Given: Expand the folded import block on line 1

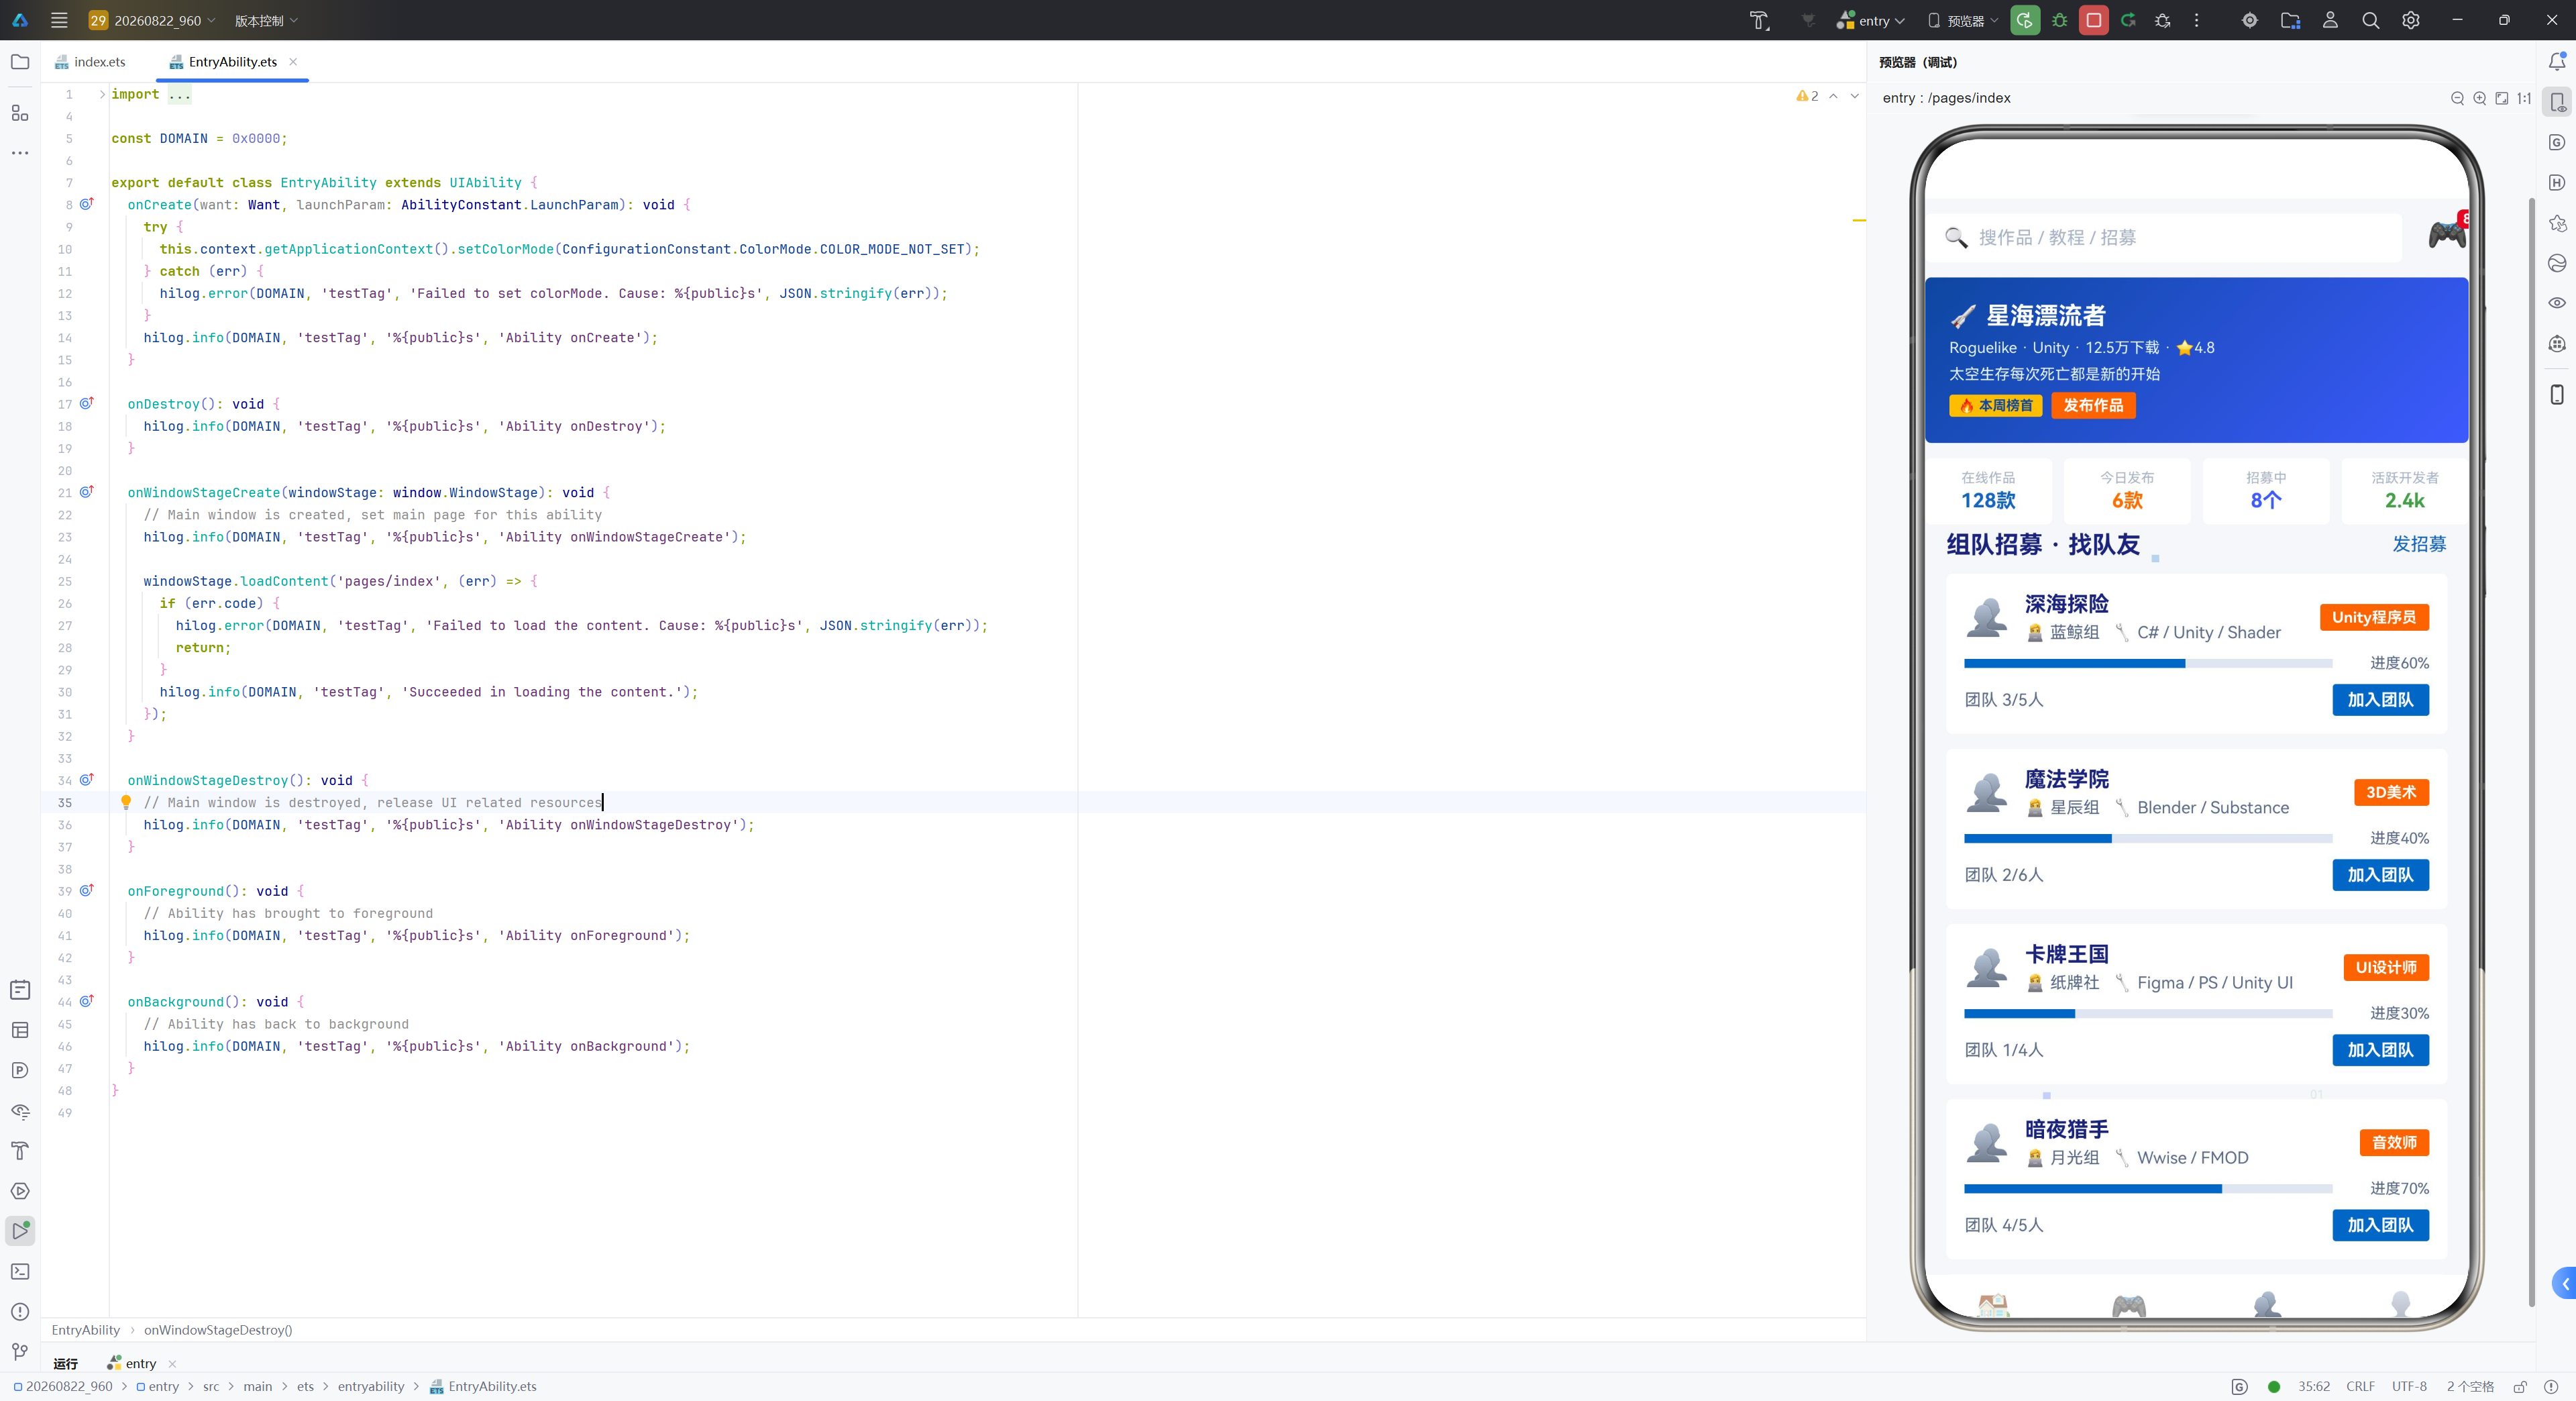Looking at the screenshot, I should coord(102,94).
